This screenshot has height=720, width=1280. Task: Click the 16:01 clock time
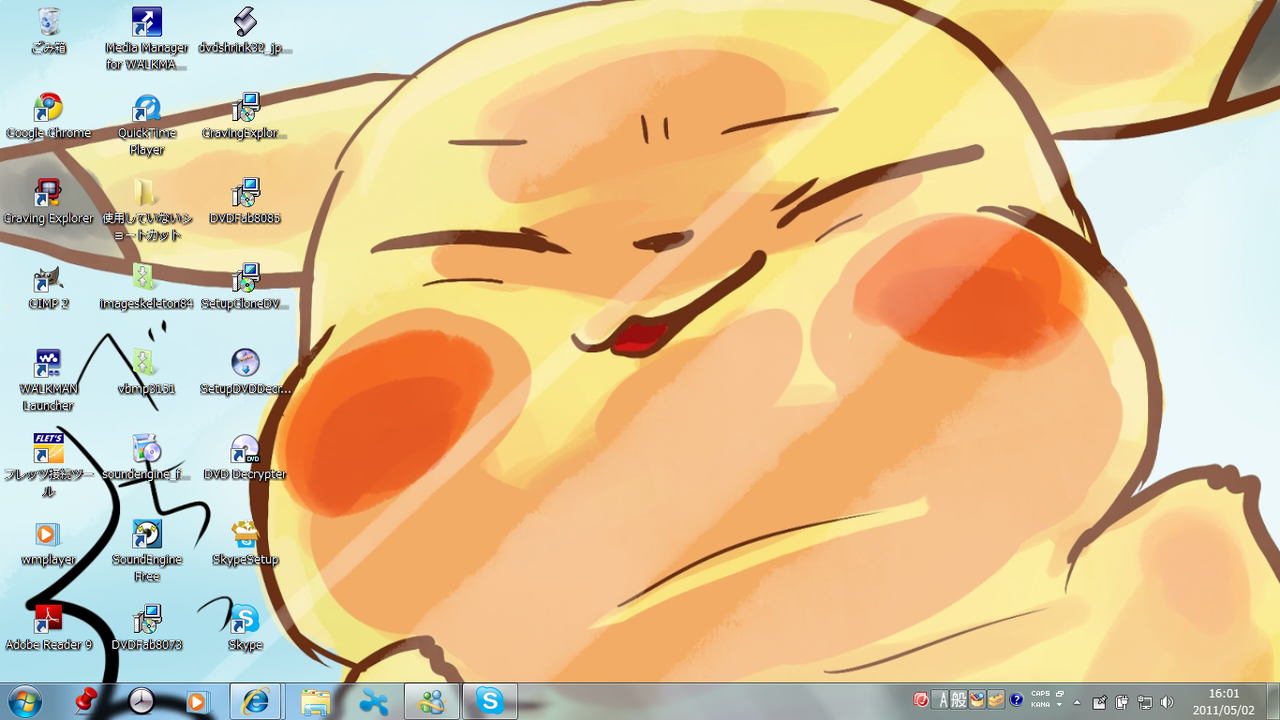(x=1224, y=694)
